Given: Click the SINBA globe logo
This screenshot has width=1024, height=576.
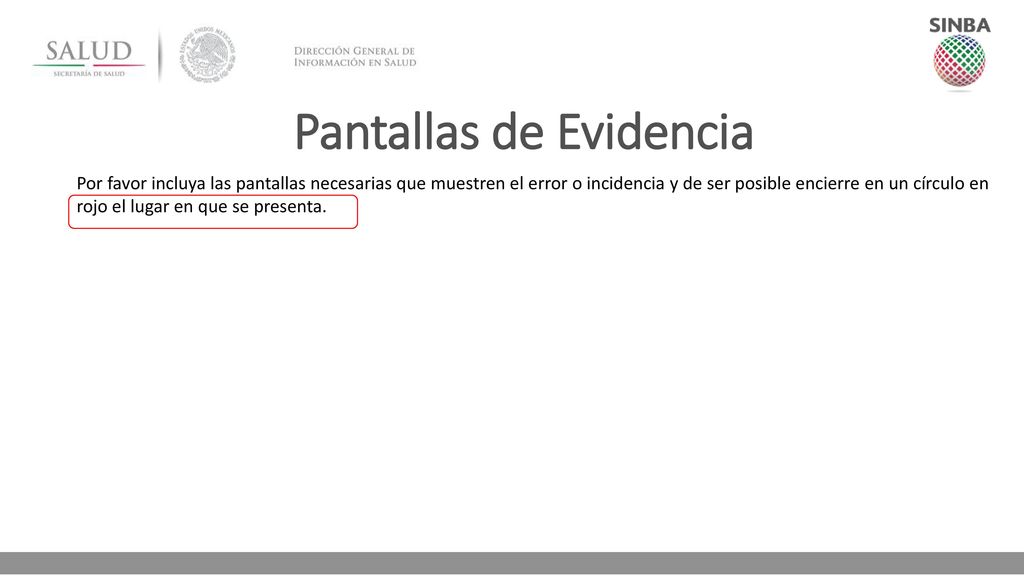Looking at the screenshot, I should pos(959,53).
